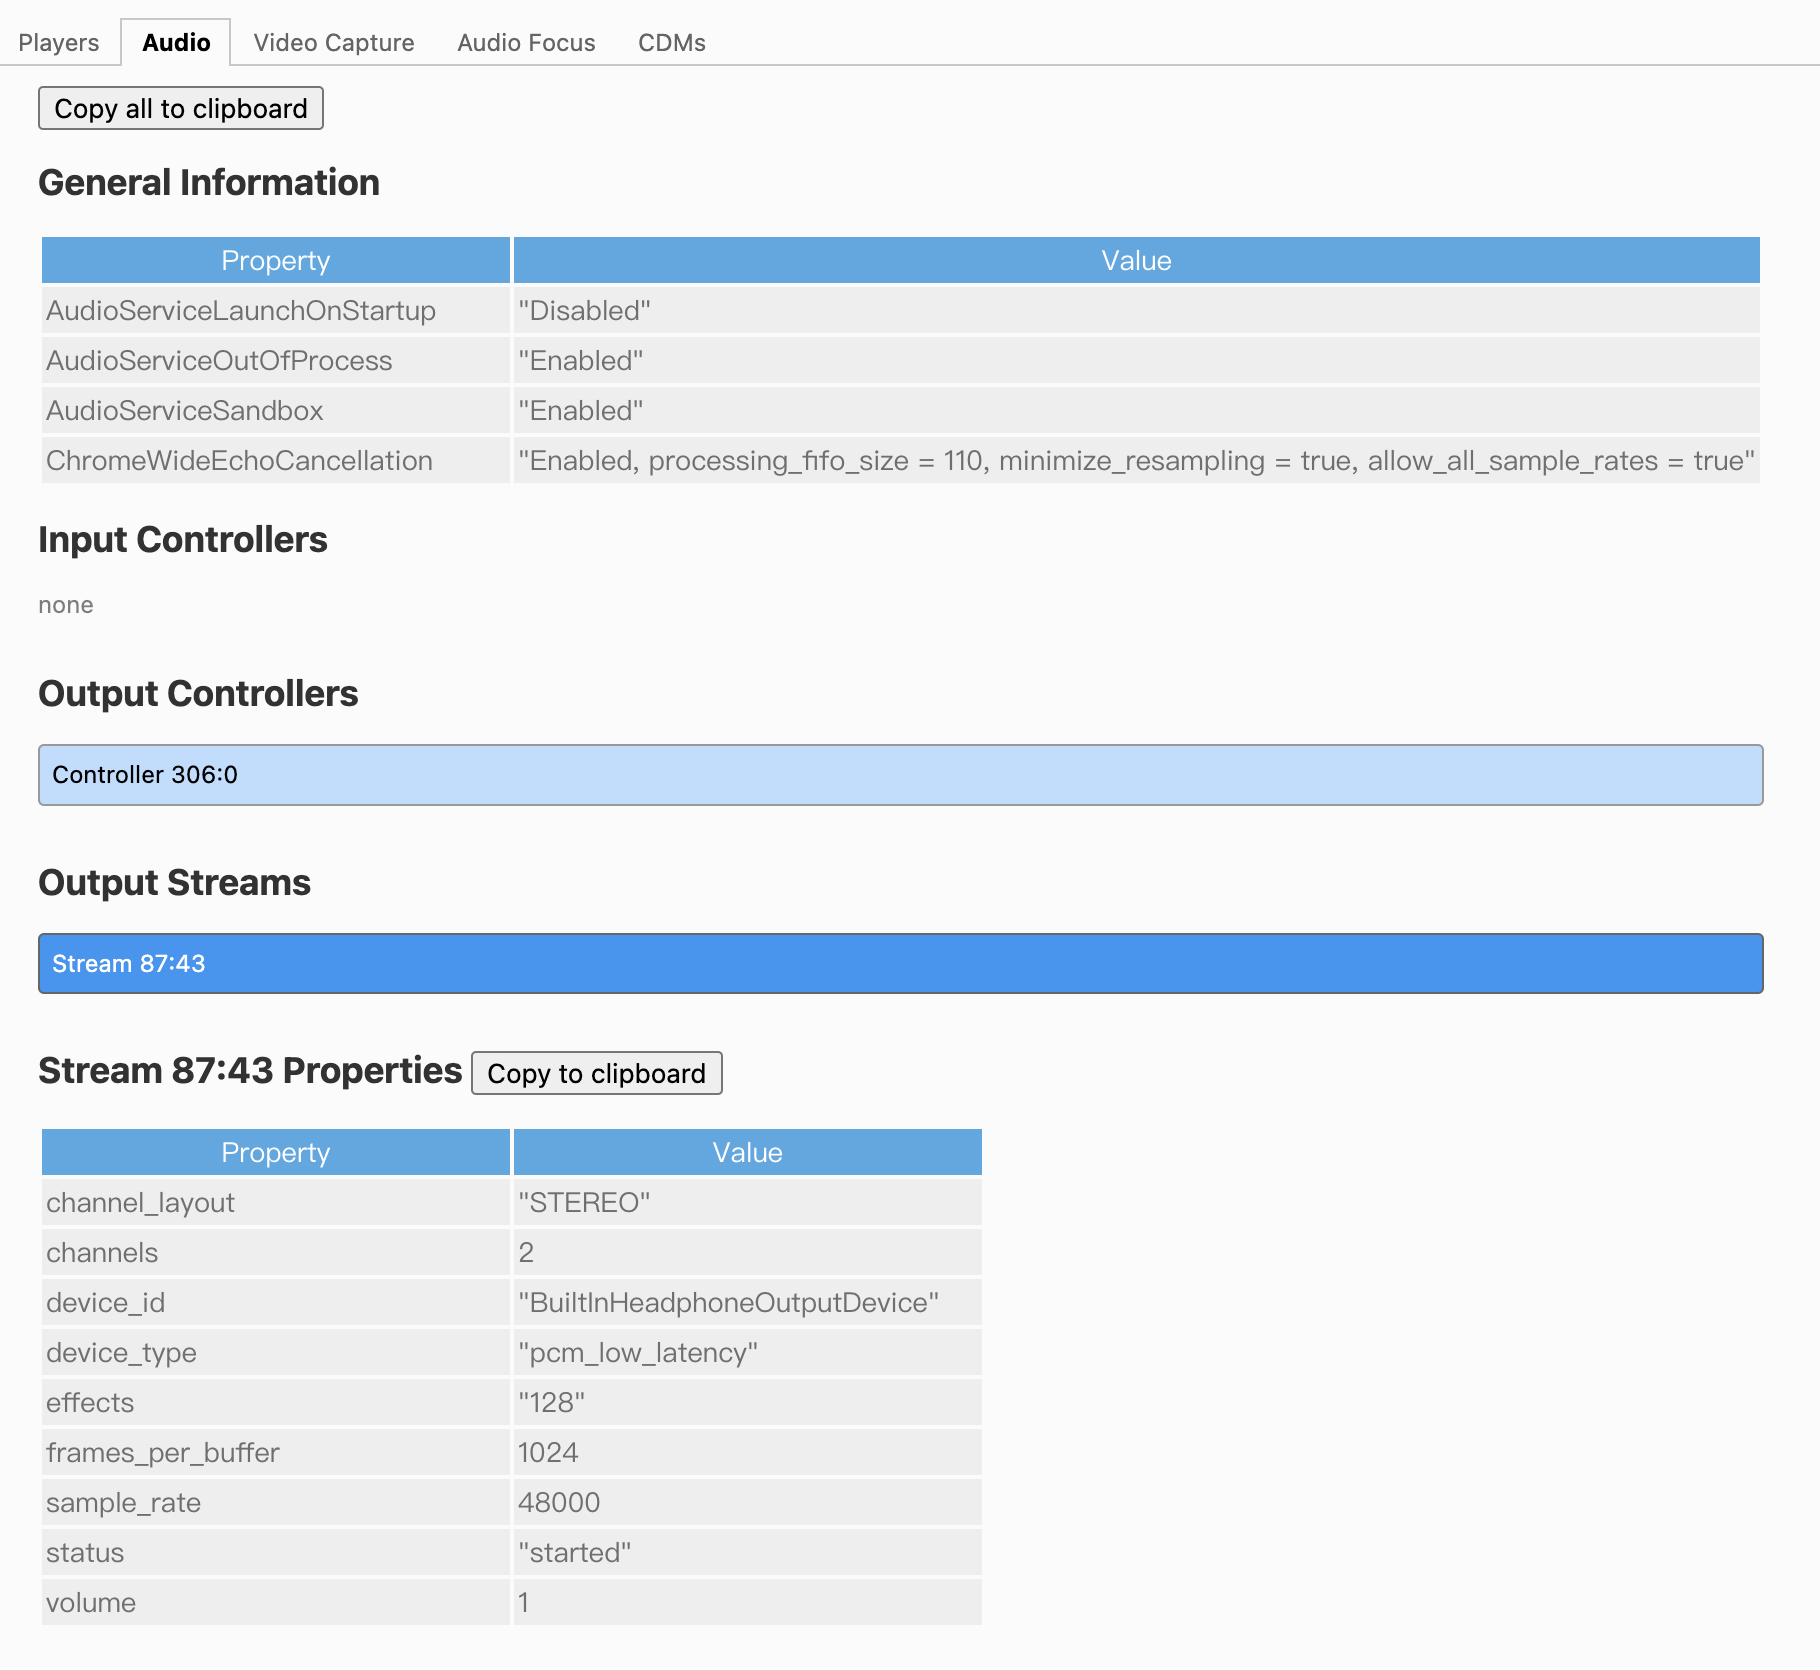Open the CDMs tab
This screenshot has width=1820, height=1670.
tap(671, 43)
